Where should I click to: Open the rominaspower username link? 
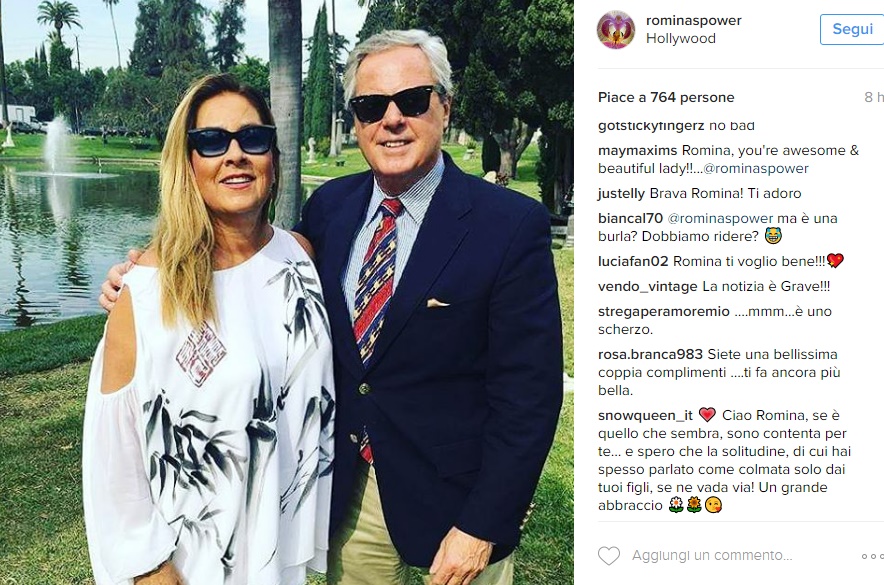tap(693, 20)
